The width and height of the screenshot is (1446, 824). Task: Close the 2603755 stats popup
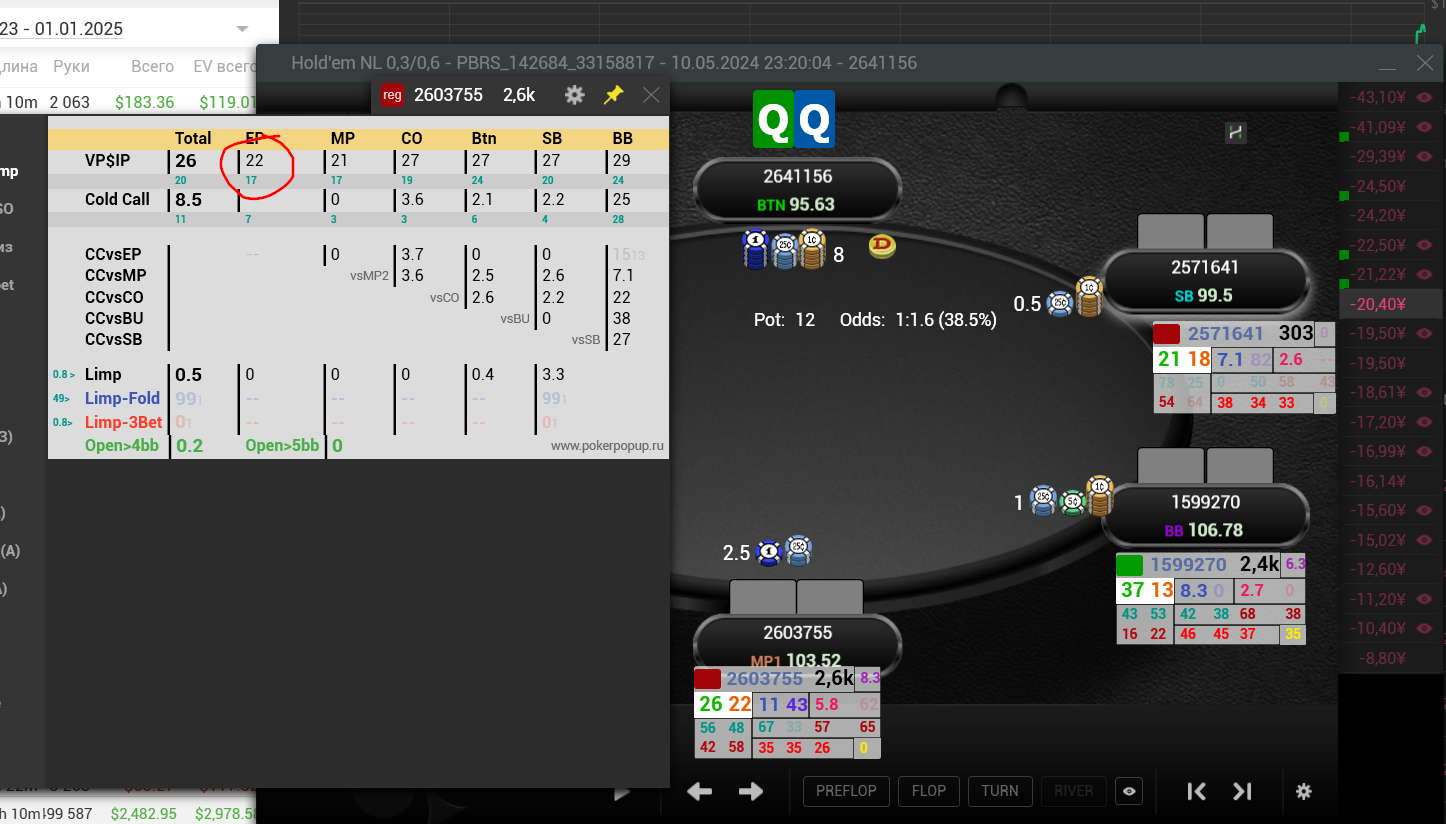(x=651, y=95)
